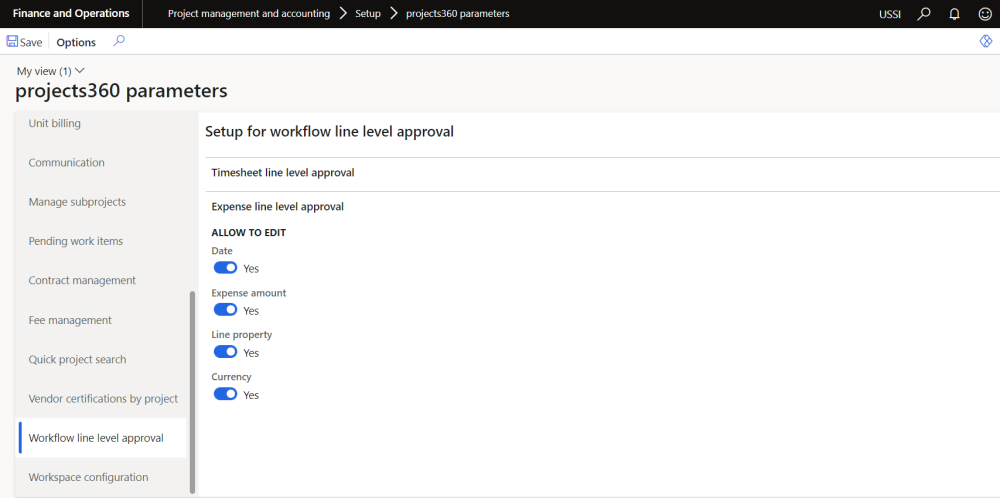1000x498 pixels.
Task: Select the Workspace configuration tab
Action: 88,477
